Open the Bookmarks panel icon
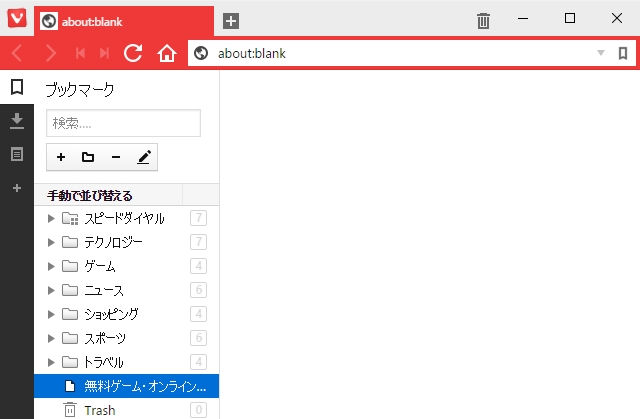 pyautogui.click(x=17, y=87)
